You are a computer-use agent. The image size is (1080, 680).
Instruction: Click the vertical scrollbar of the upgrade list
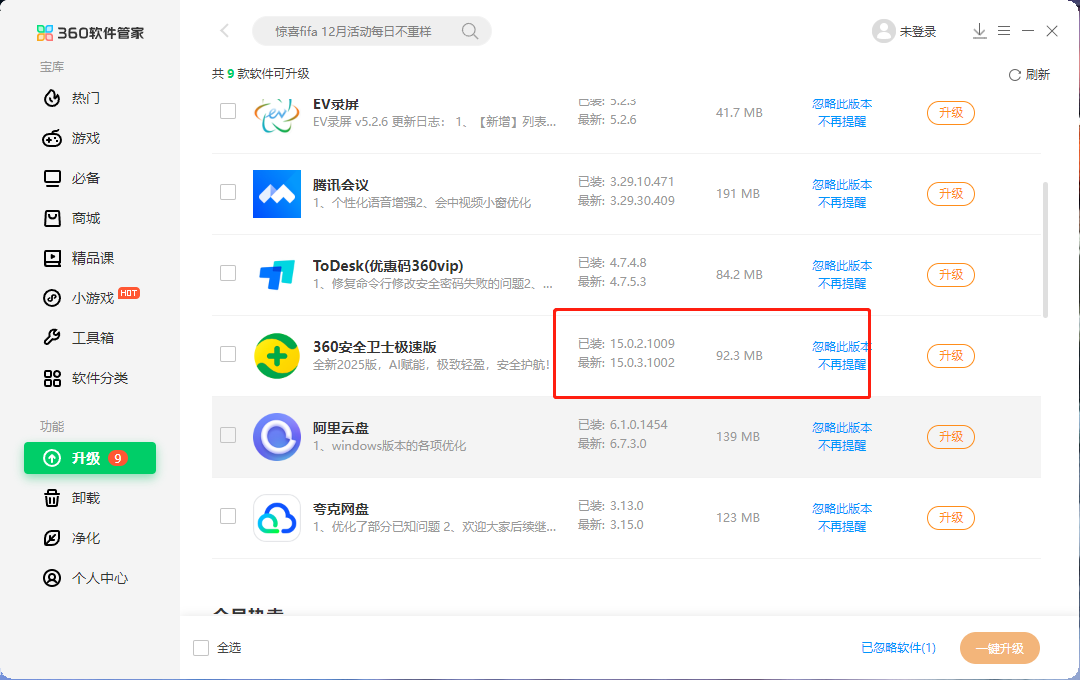pyautogui.click(x=1046, y=250)
